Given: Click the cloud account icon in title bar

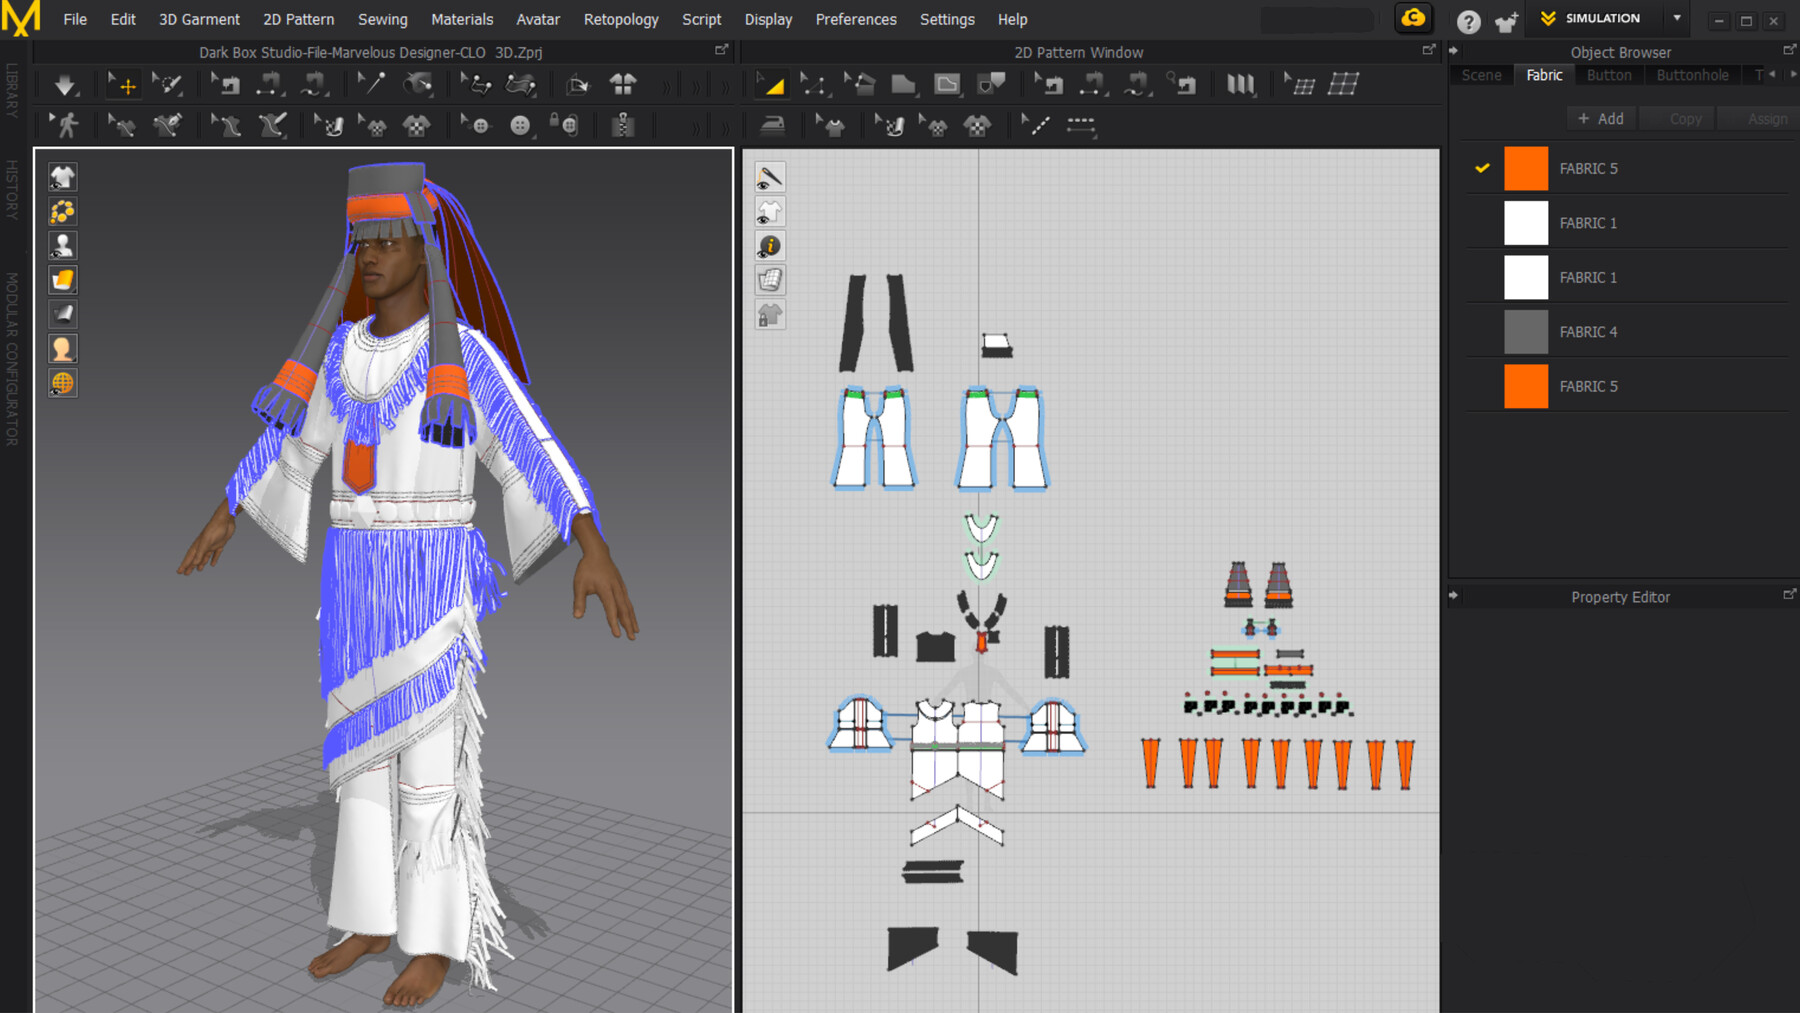Looking at the screenshot, I should tap(1413, 18).
